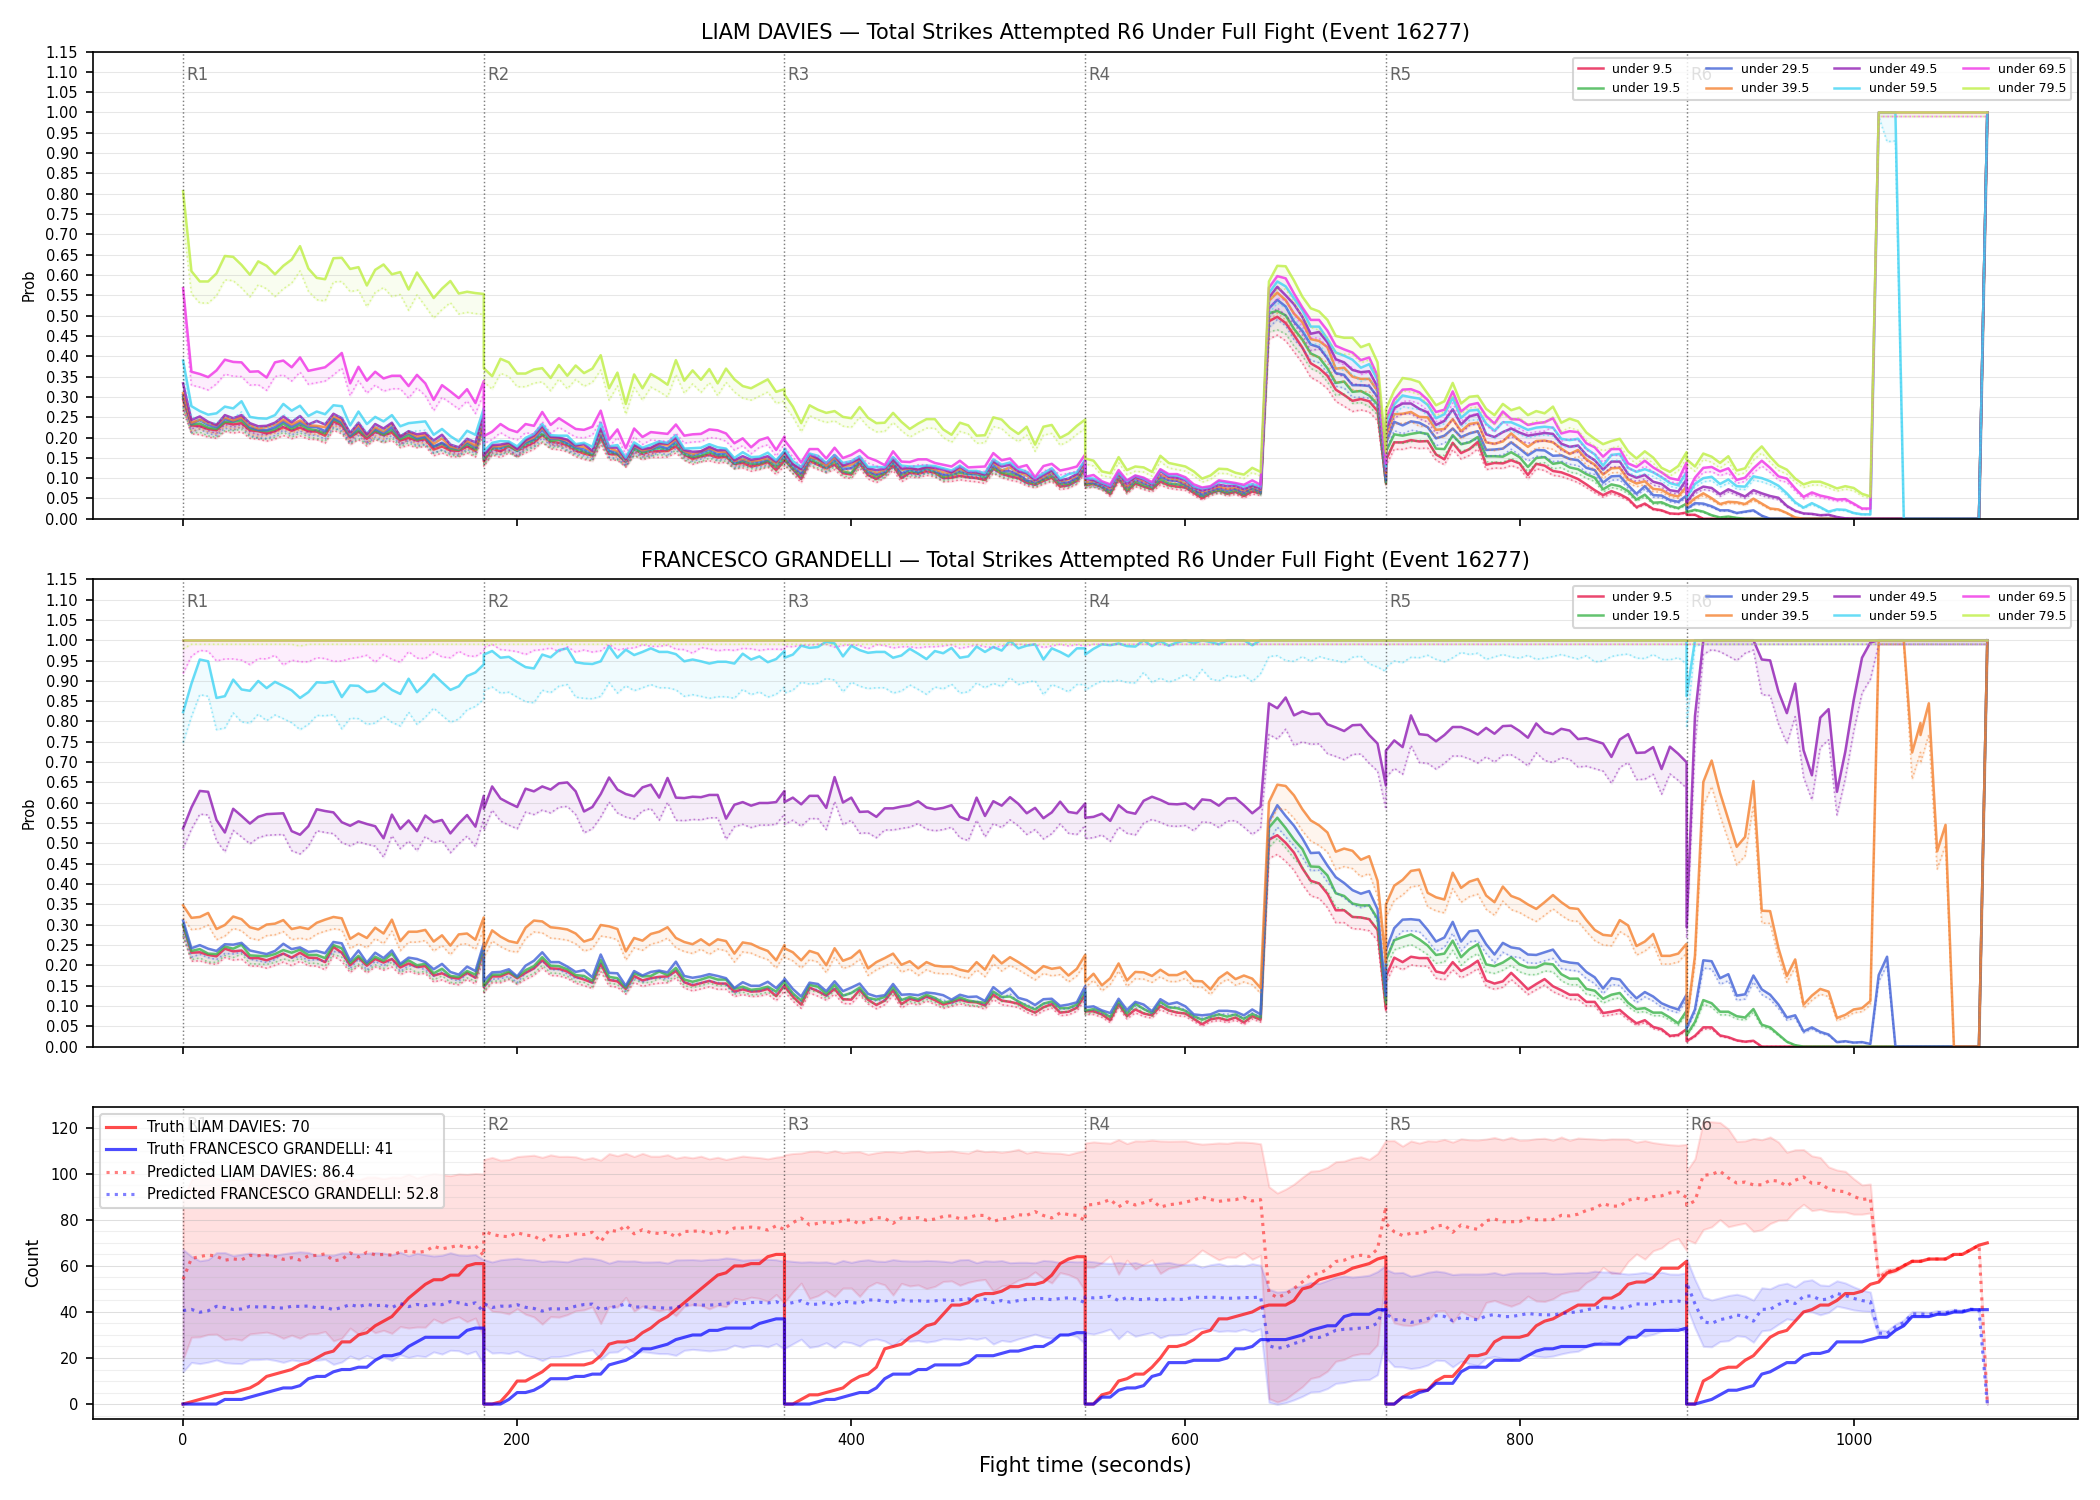Click the 80 tick on Count axis
This screenshot has width=2100, height=1500.
69,1220
